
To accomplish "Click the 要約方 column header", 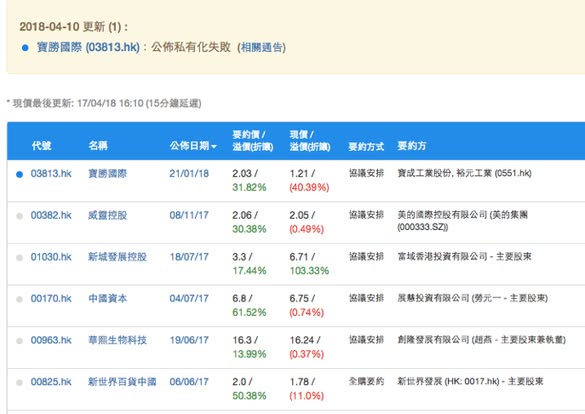I will [412, 145].
